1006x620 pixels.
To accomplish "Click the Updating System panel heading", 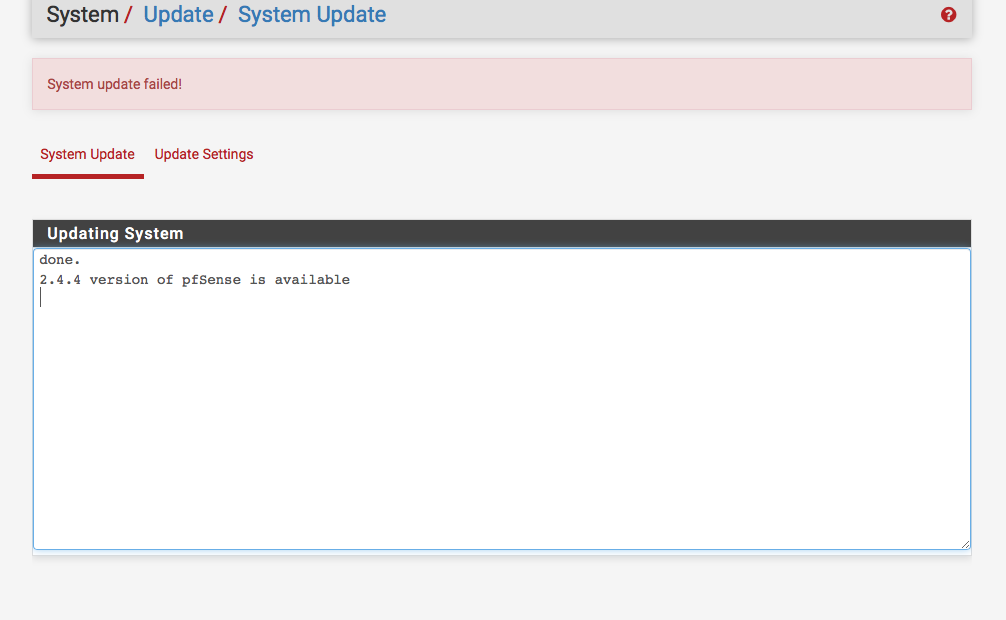I will 115,234.
